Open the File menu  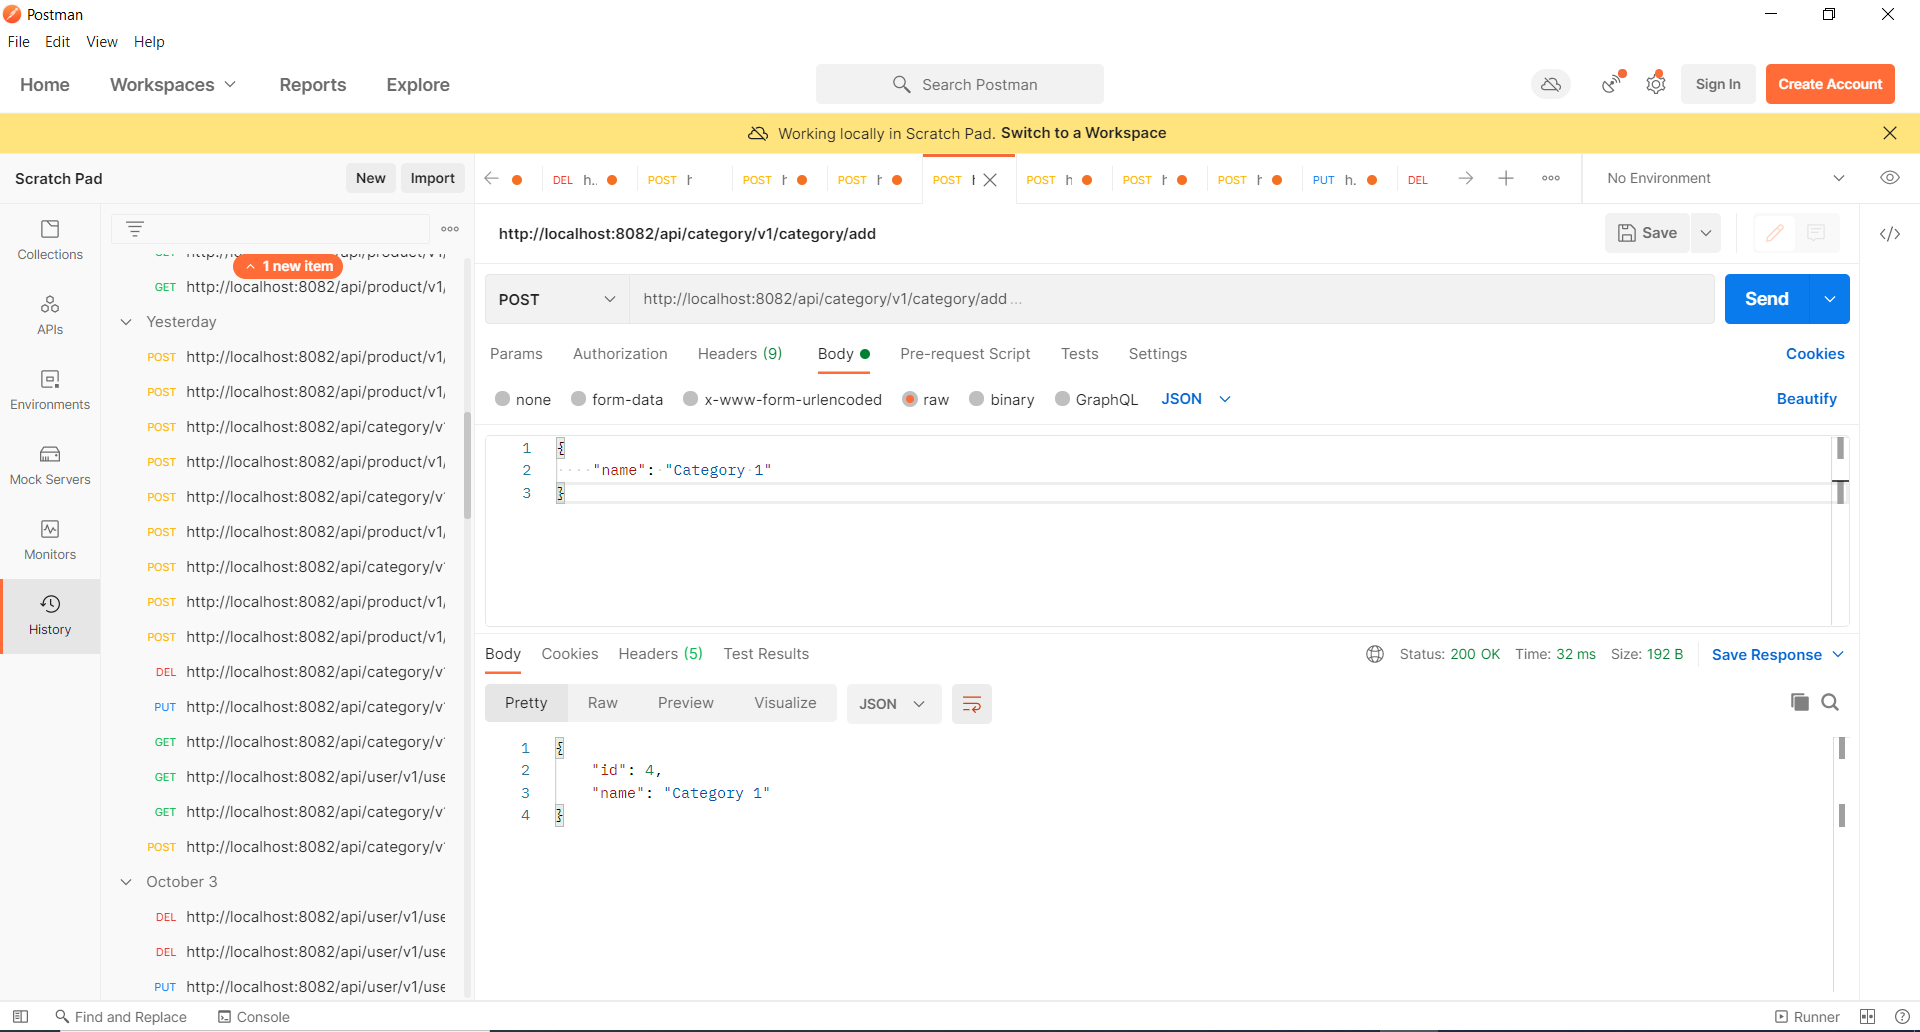(x=19, y=42)
